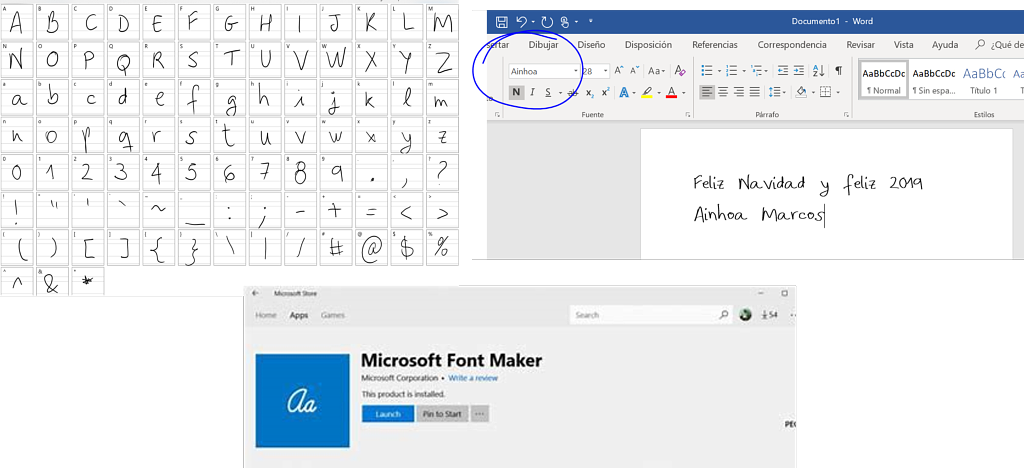Insert a numbered list
This screenshot has height=468, width=1024.
(x=731, y=70)
